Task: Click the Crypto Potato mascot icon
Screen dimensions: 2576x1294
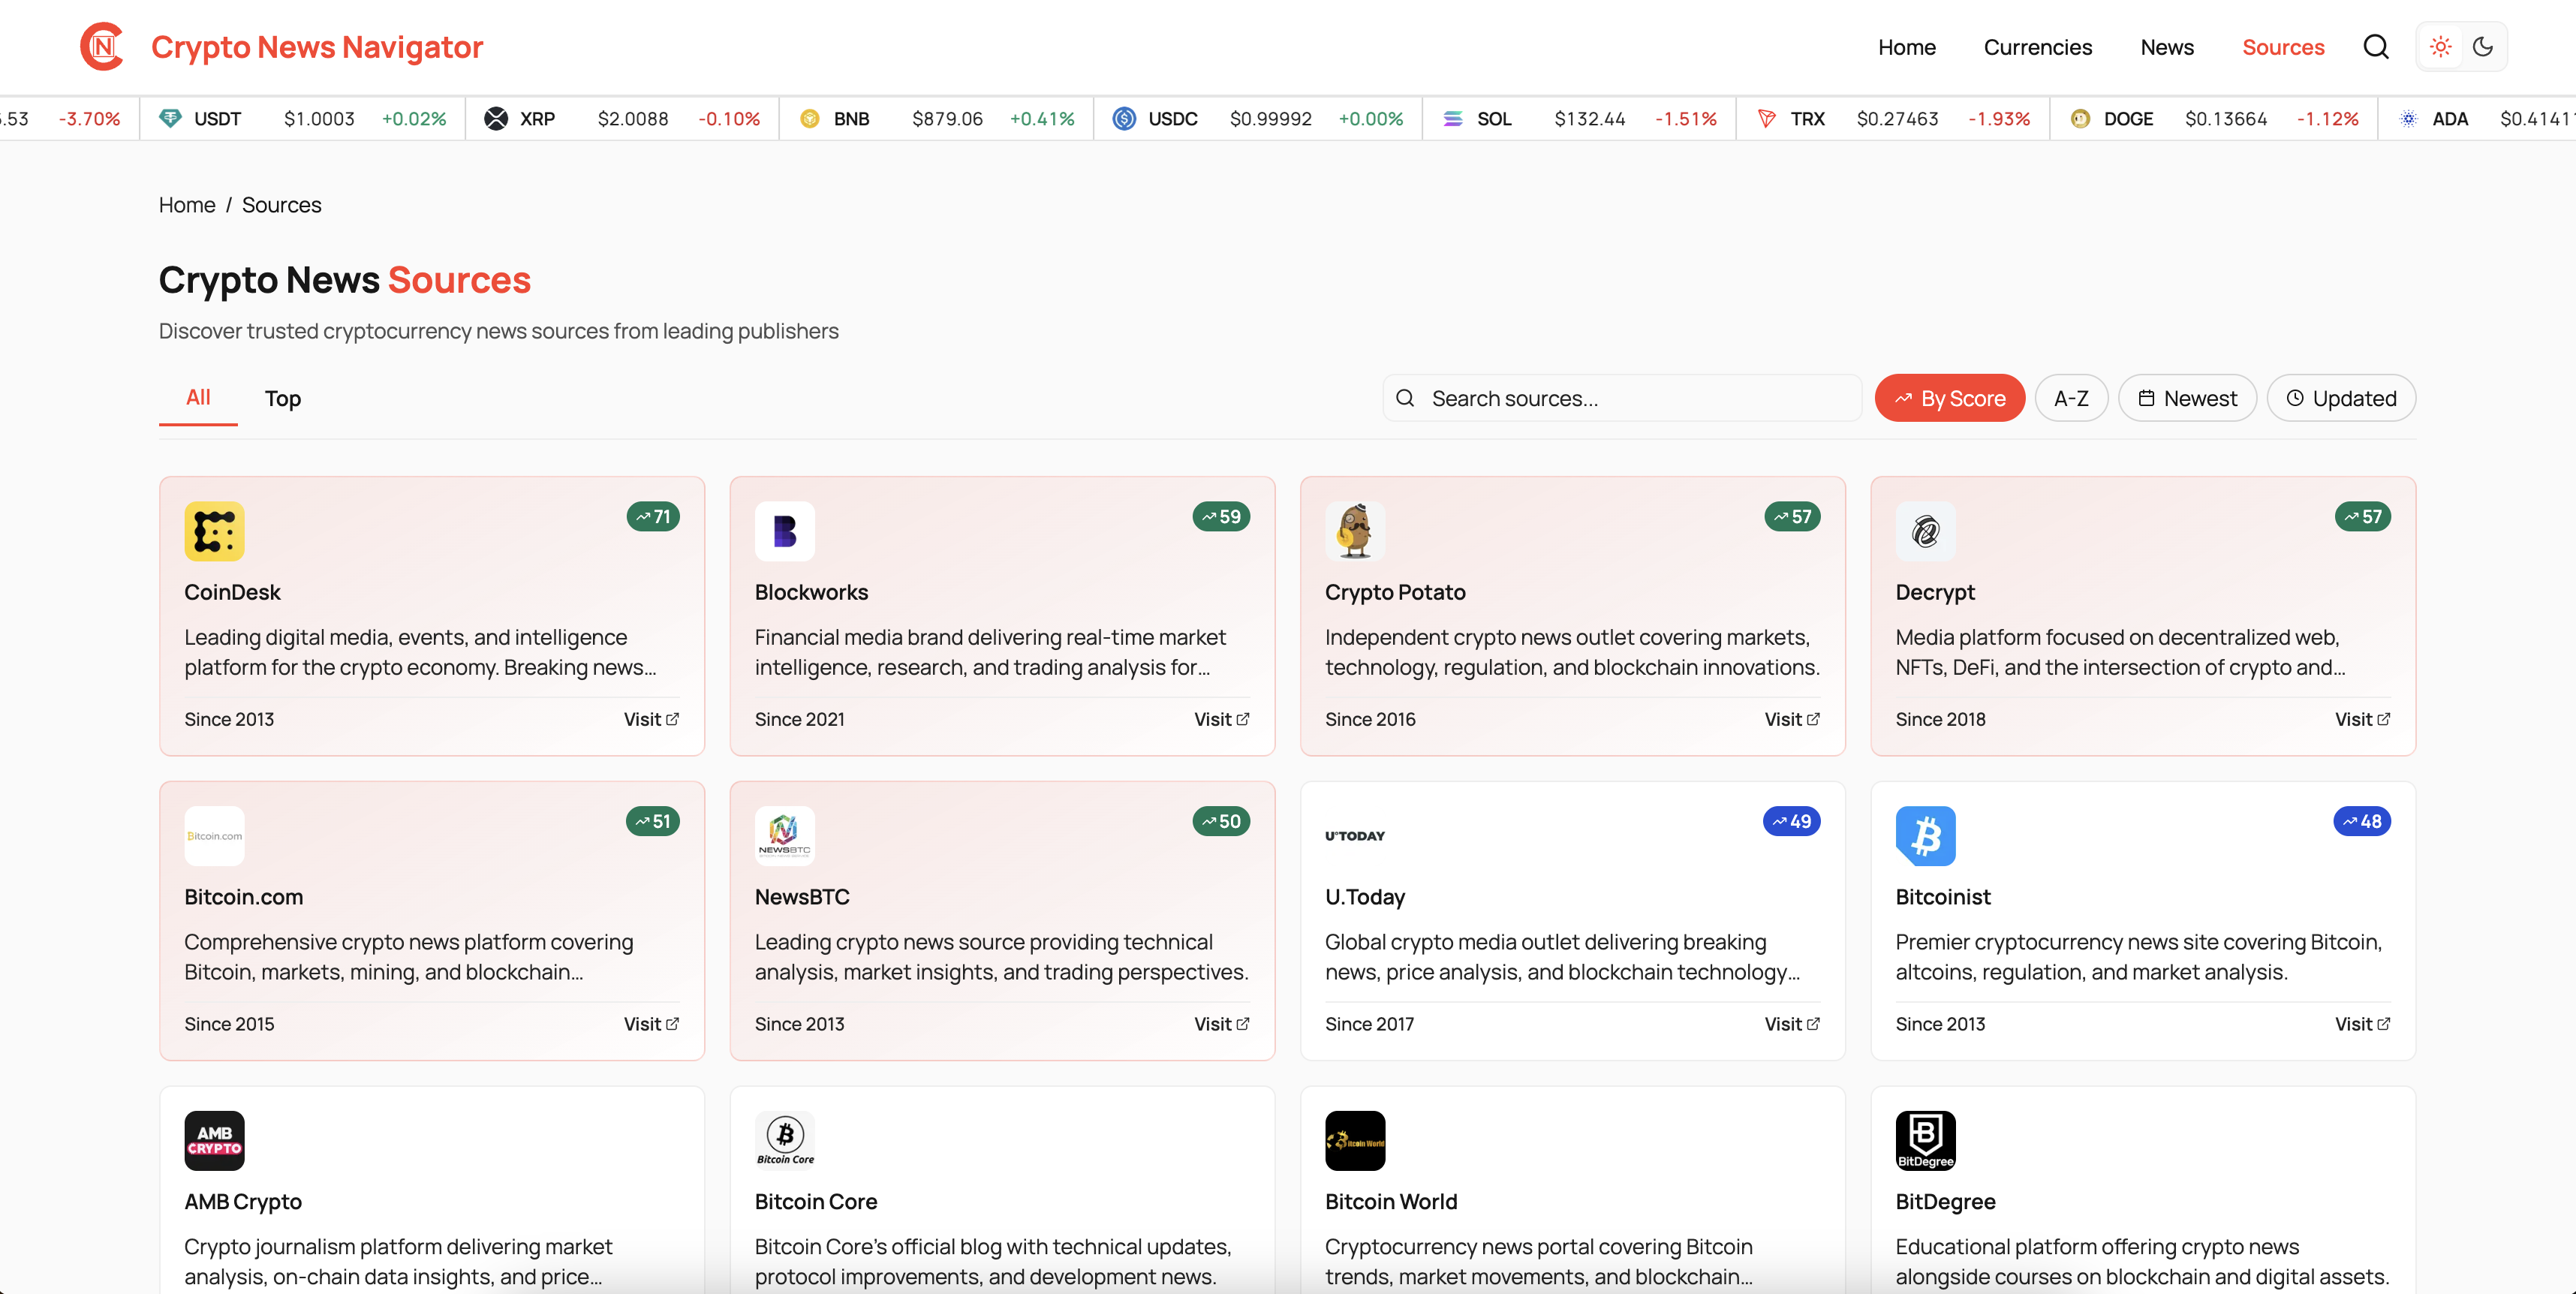Action: click(x=1354, y=531)
